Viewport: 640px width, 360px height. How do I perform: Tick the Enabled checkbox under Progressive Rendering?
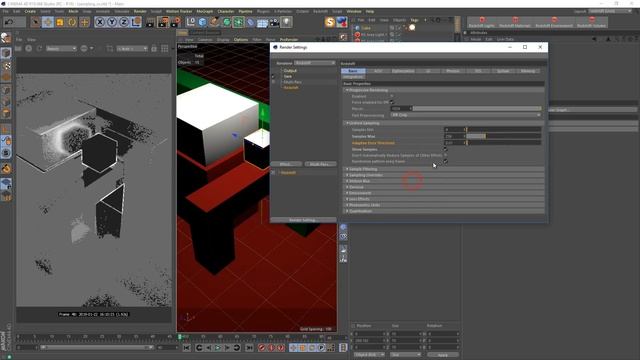point(392,96)
